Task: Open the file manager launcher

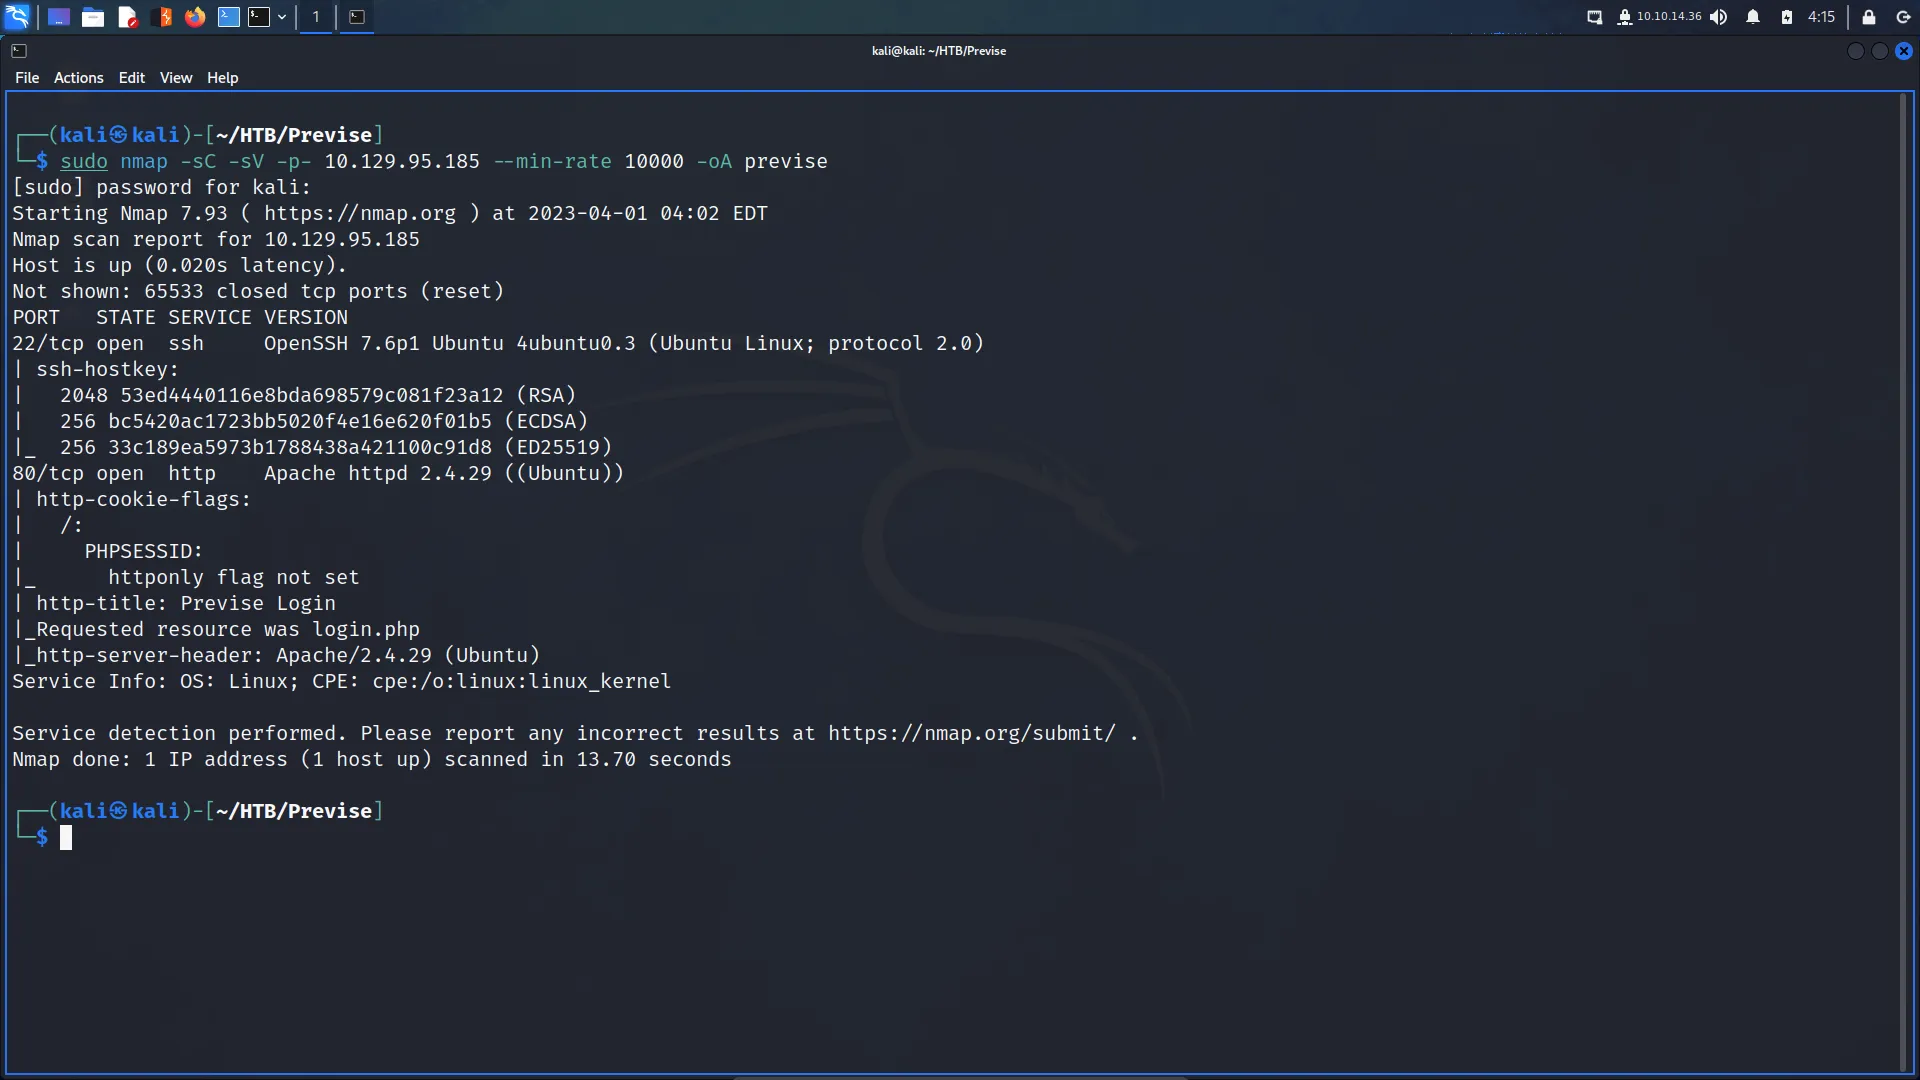Action: [93, 17]
